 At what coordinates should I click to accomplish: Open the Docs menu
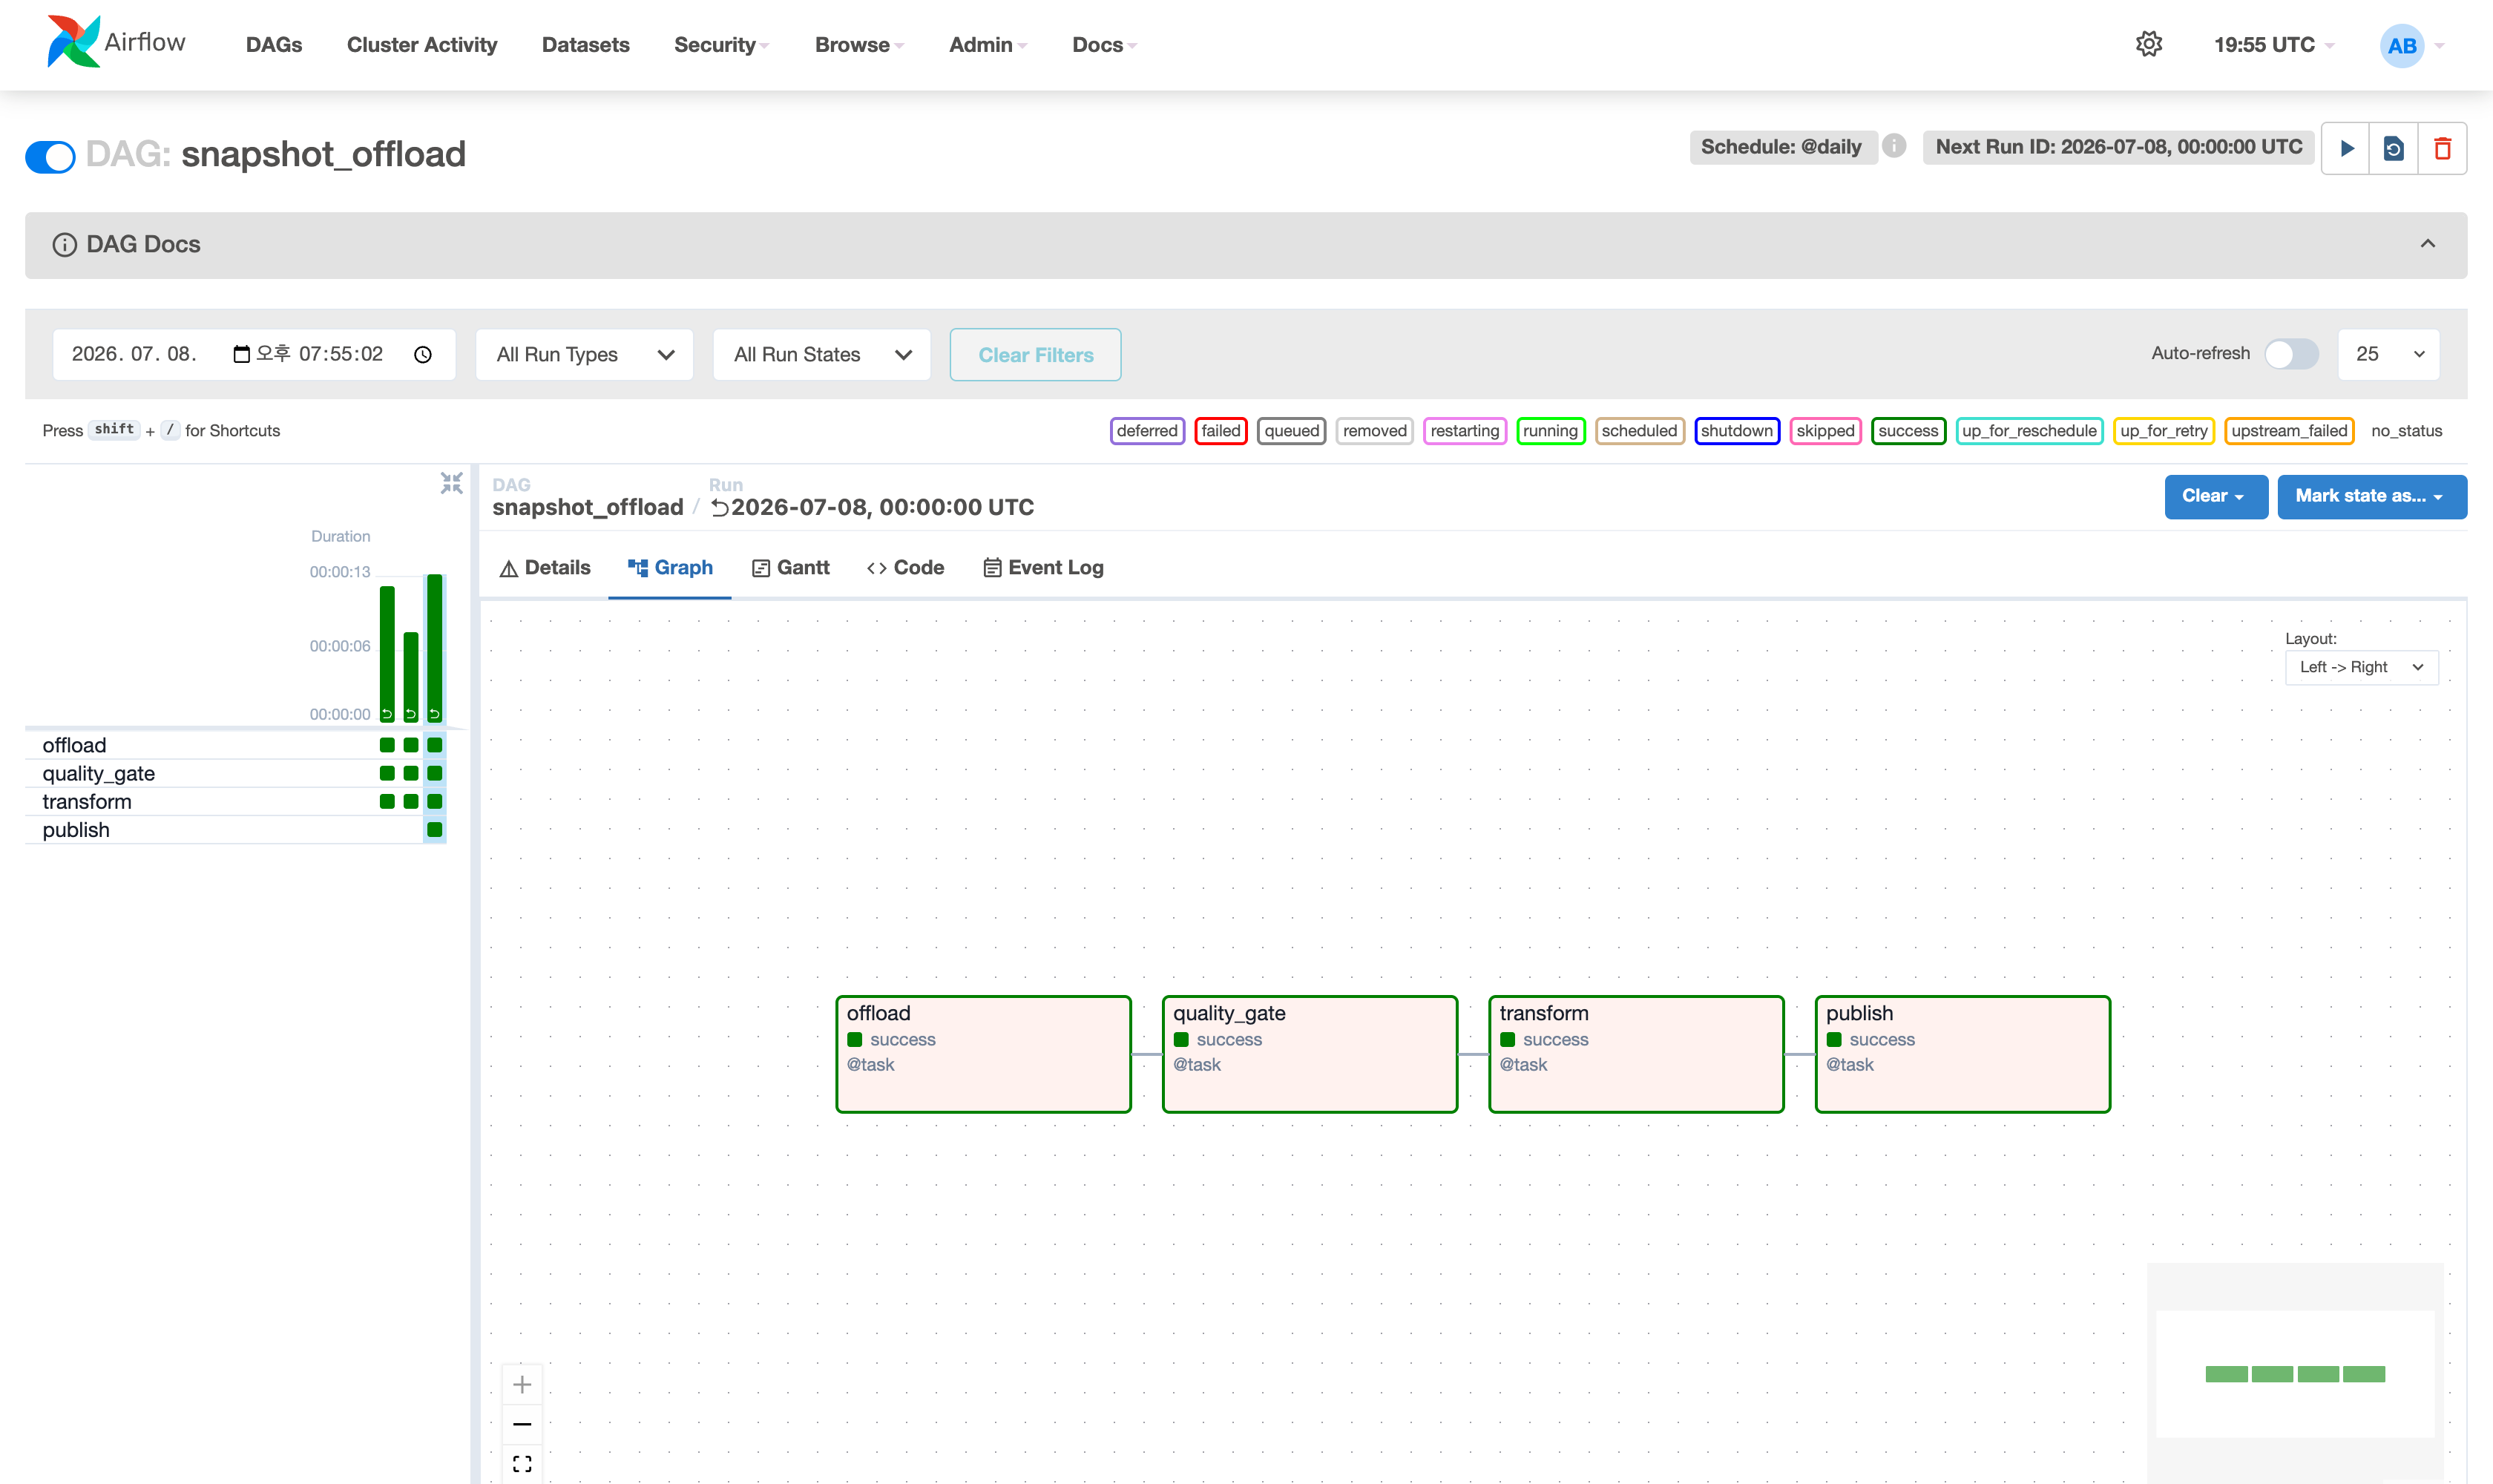pos(1104,45)
